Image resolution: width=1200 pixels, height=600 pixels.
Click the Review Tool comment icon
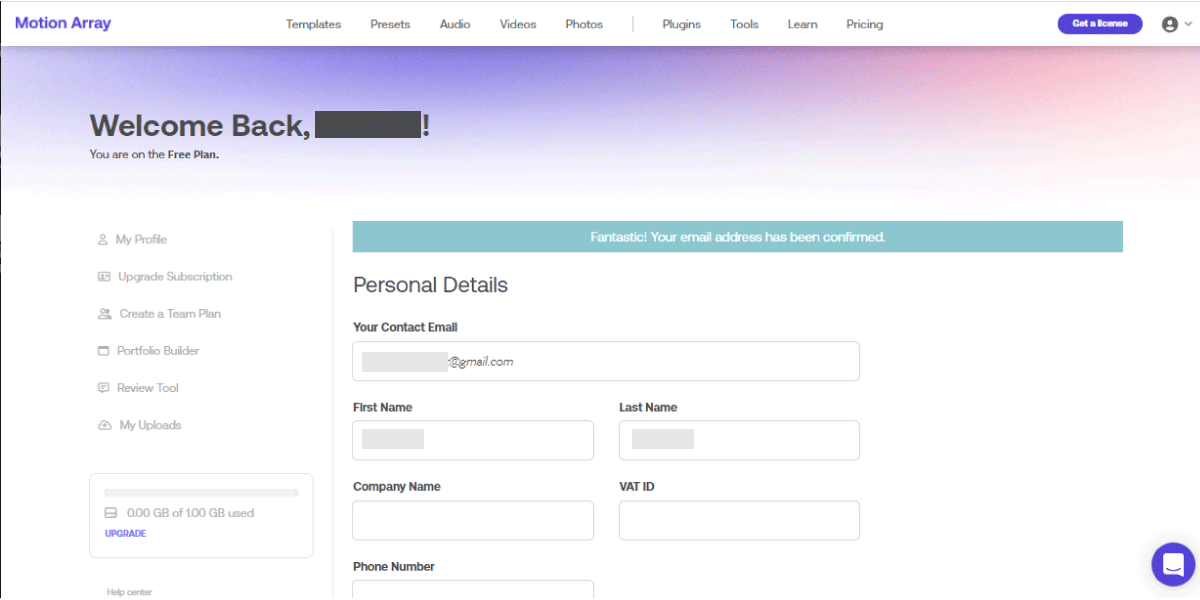103,388
